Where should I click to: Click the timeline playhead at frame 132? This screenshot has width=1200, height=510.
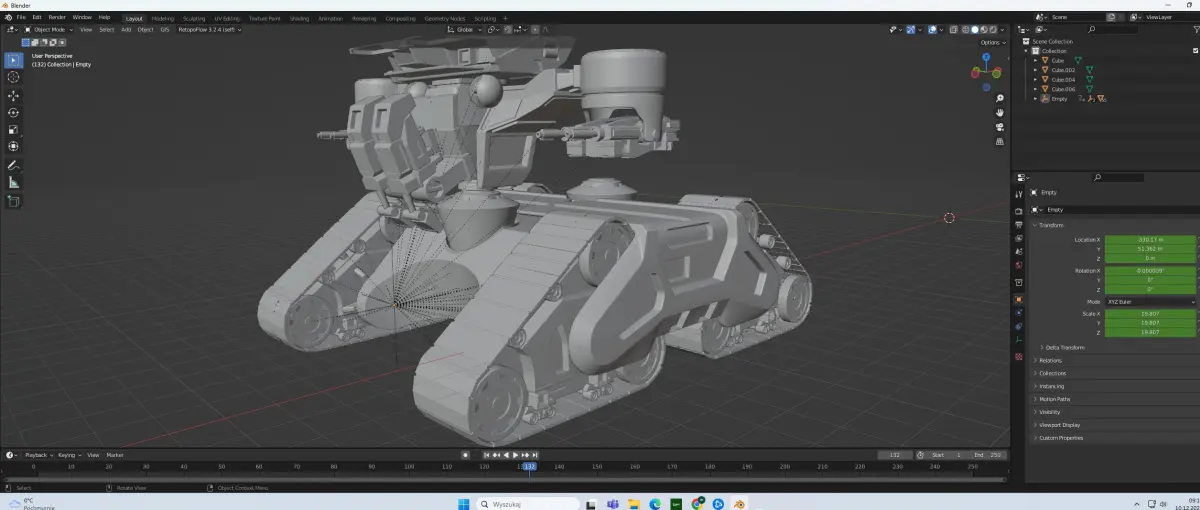(529, 466)
